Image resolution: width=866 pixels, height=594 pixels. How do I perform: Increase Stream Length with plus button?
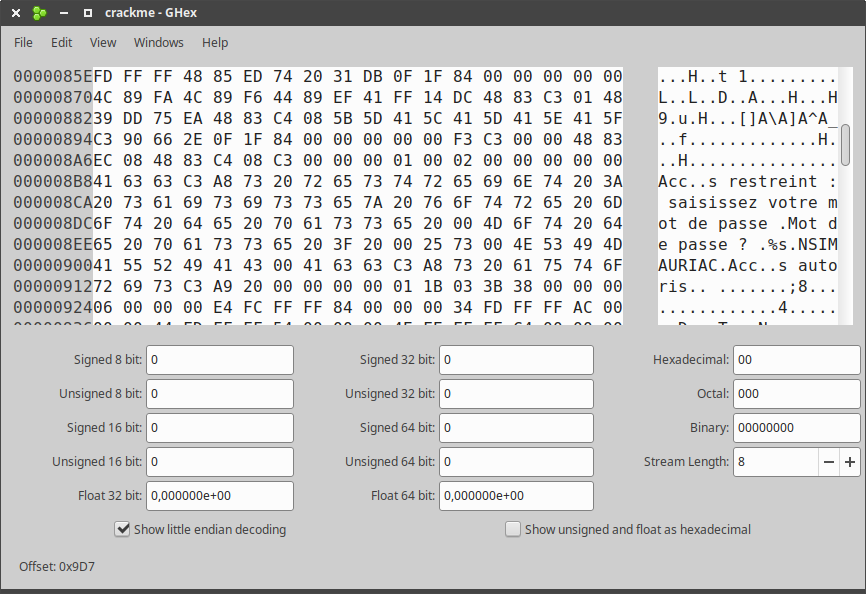pos(850,462)
